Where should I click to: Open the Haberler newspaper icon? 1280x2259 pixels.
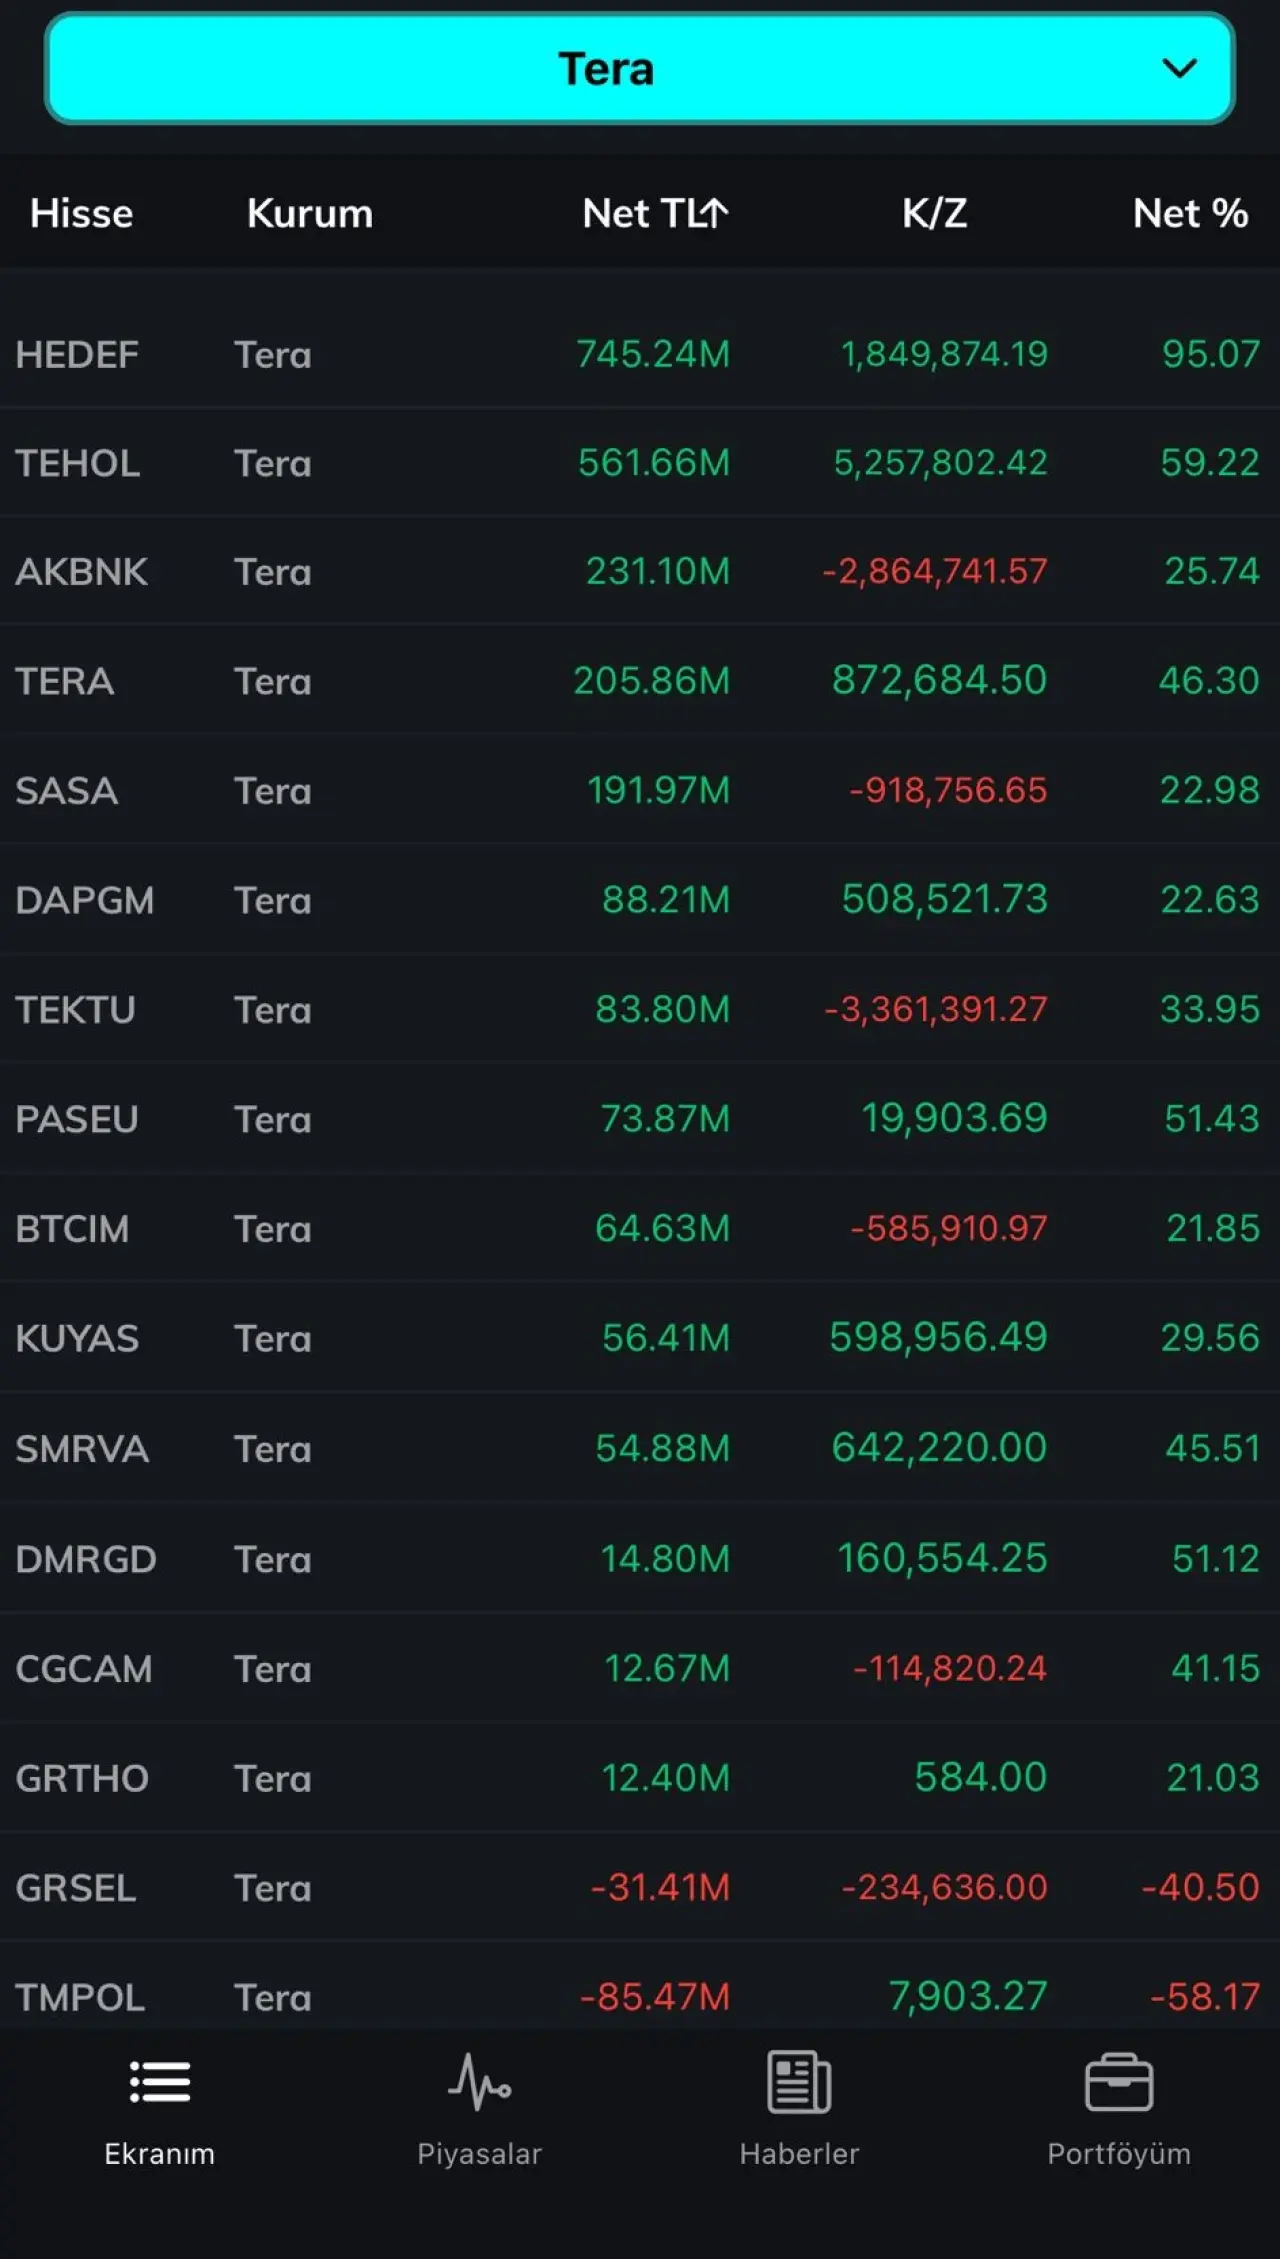(x=799, y=2083)
